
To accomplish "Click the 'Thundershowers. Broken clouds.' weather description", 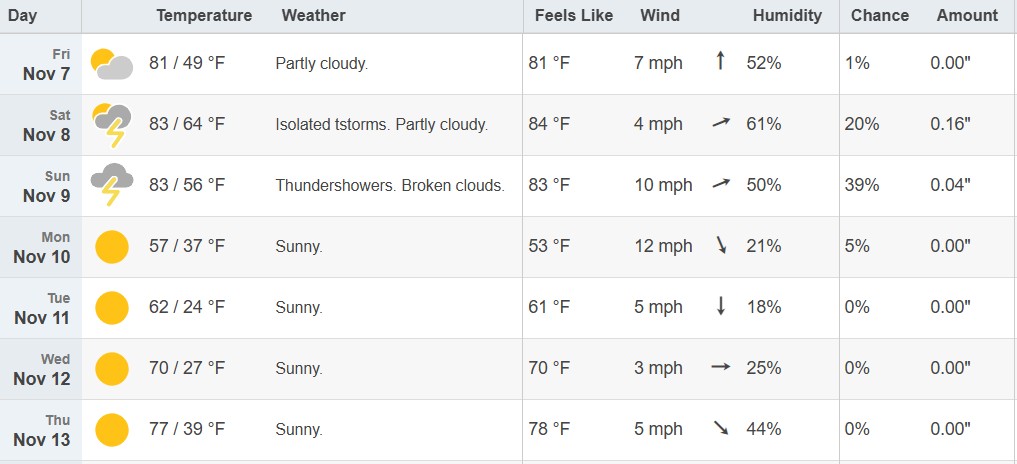I will [390, 185].
